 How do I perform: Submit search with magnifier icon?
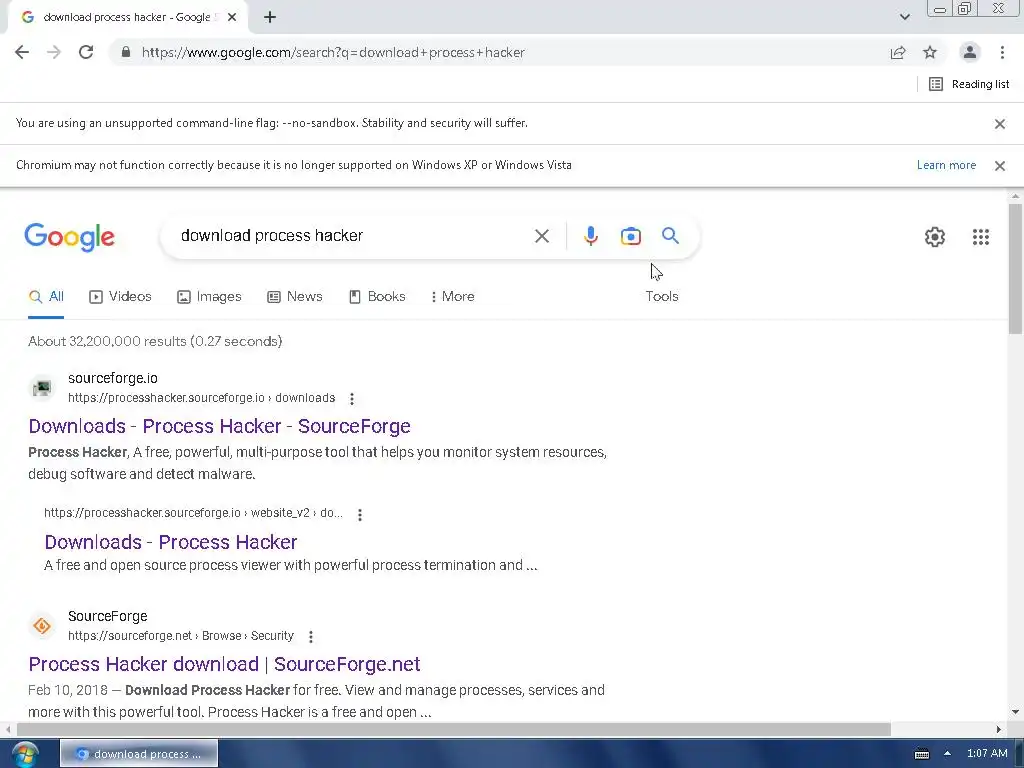click(671, 236)
